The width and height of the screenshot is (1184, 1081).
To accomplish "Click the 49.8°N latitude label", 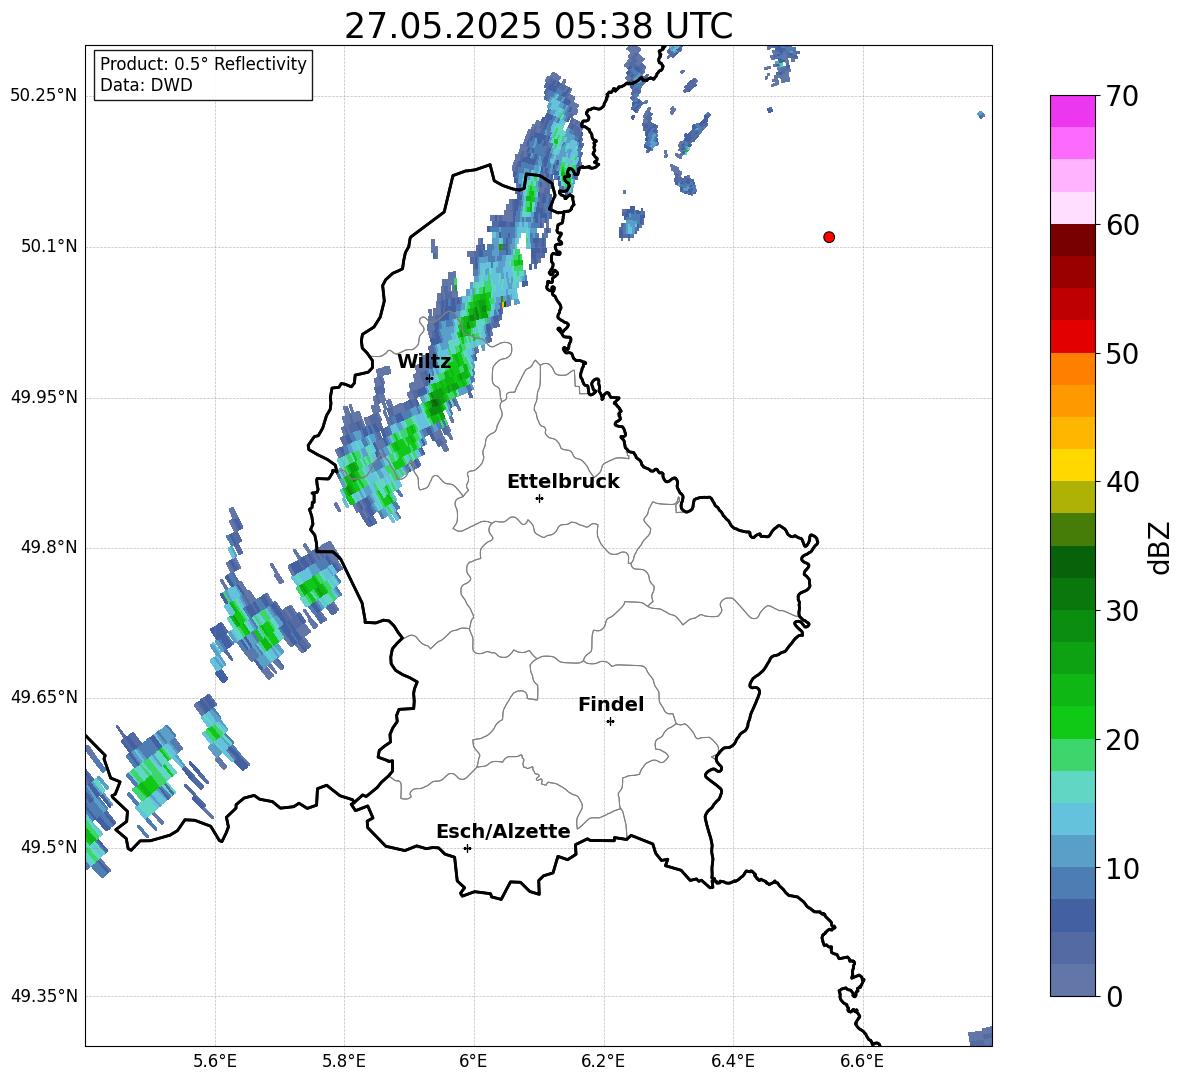I will point(50,547).
